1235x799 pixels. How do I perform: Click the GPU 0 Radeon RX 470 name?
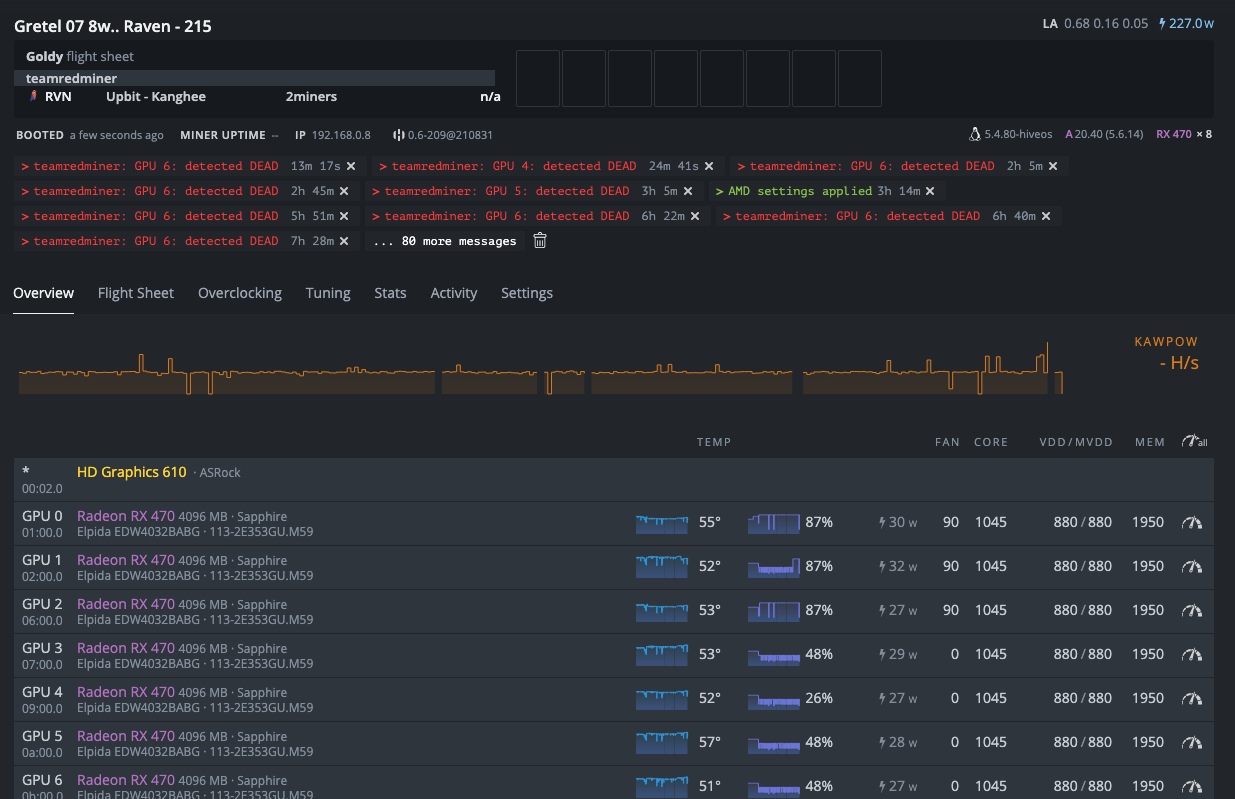[x=126, y=516]
